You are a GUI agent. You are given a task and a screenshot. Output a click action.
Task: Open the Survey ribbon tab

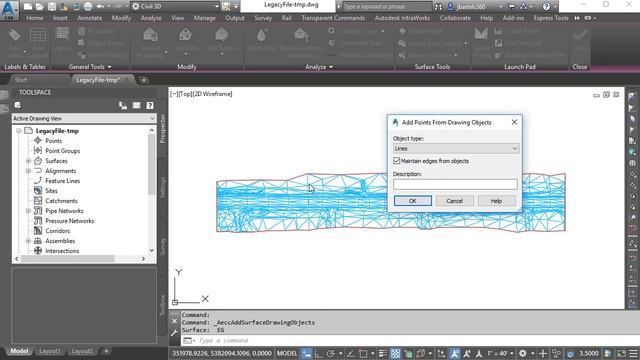pyautogui.click(x=263, y=18)
